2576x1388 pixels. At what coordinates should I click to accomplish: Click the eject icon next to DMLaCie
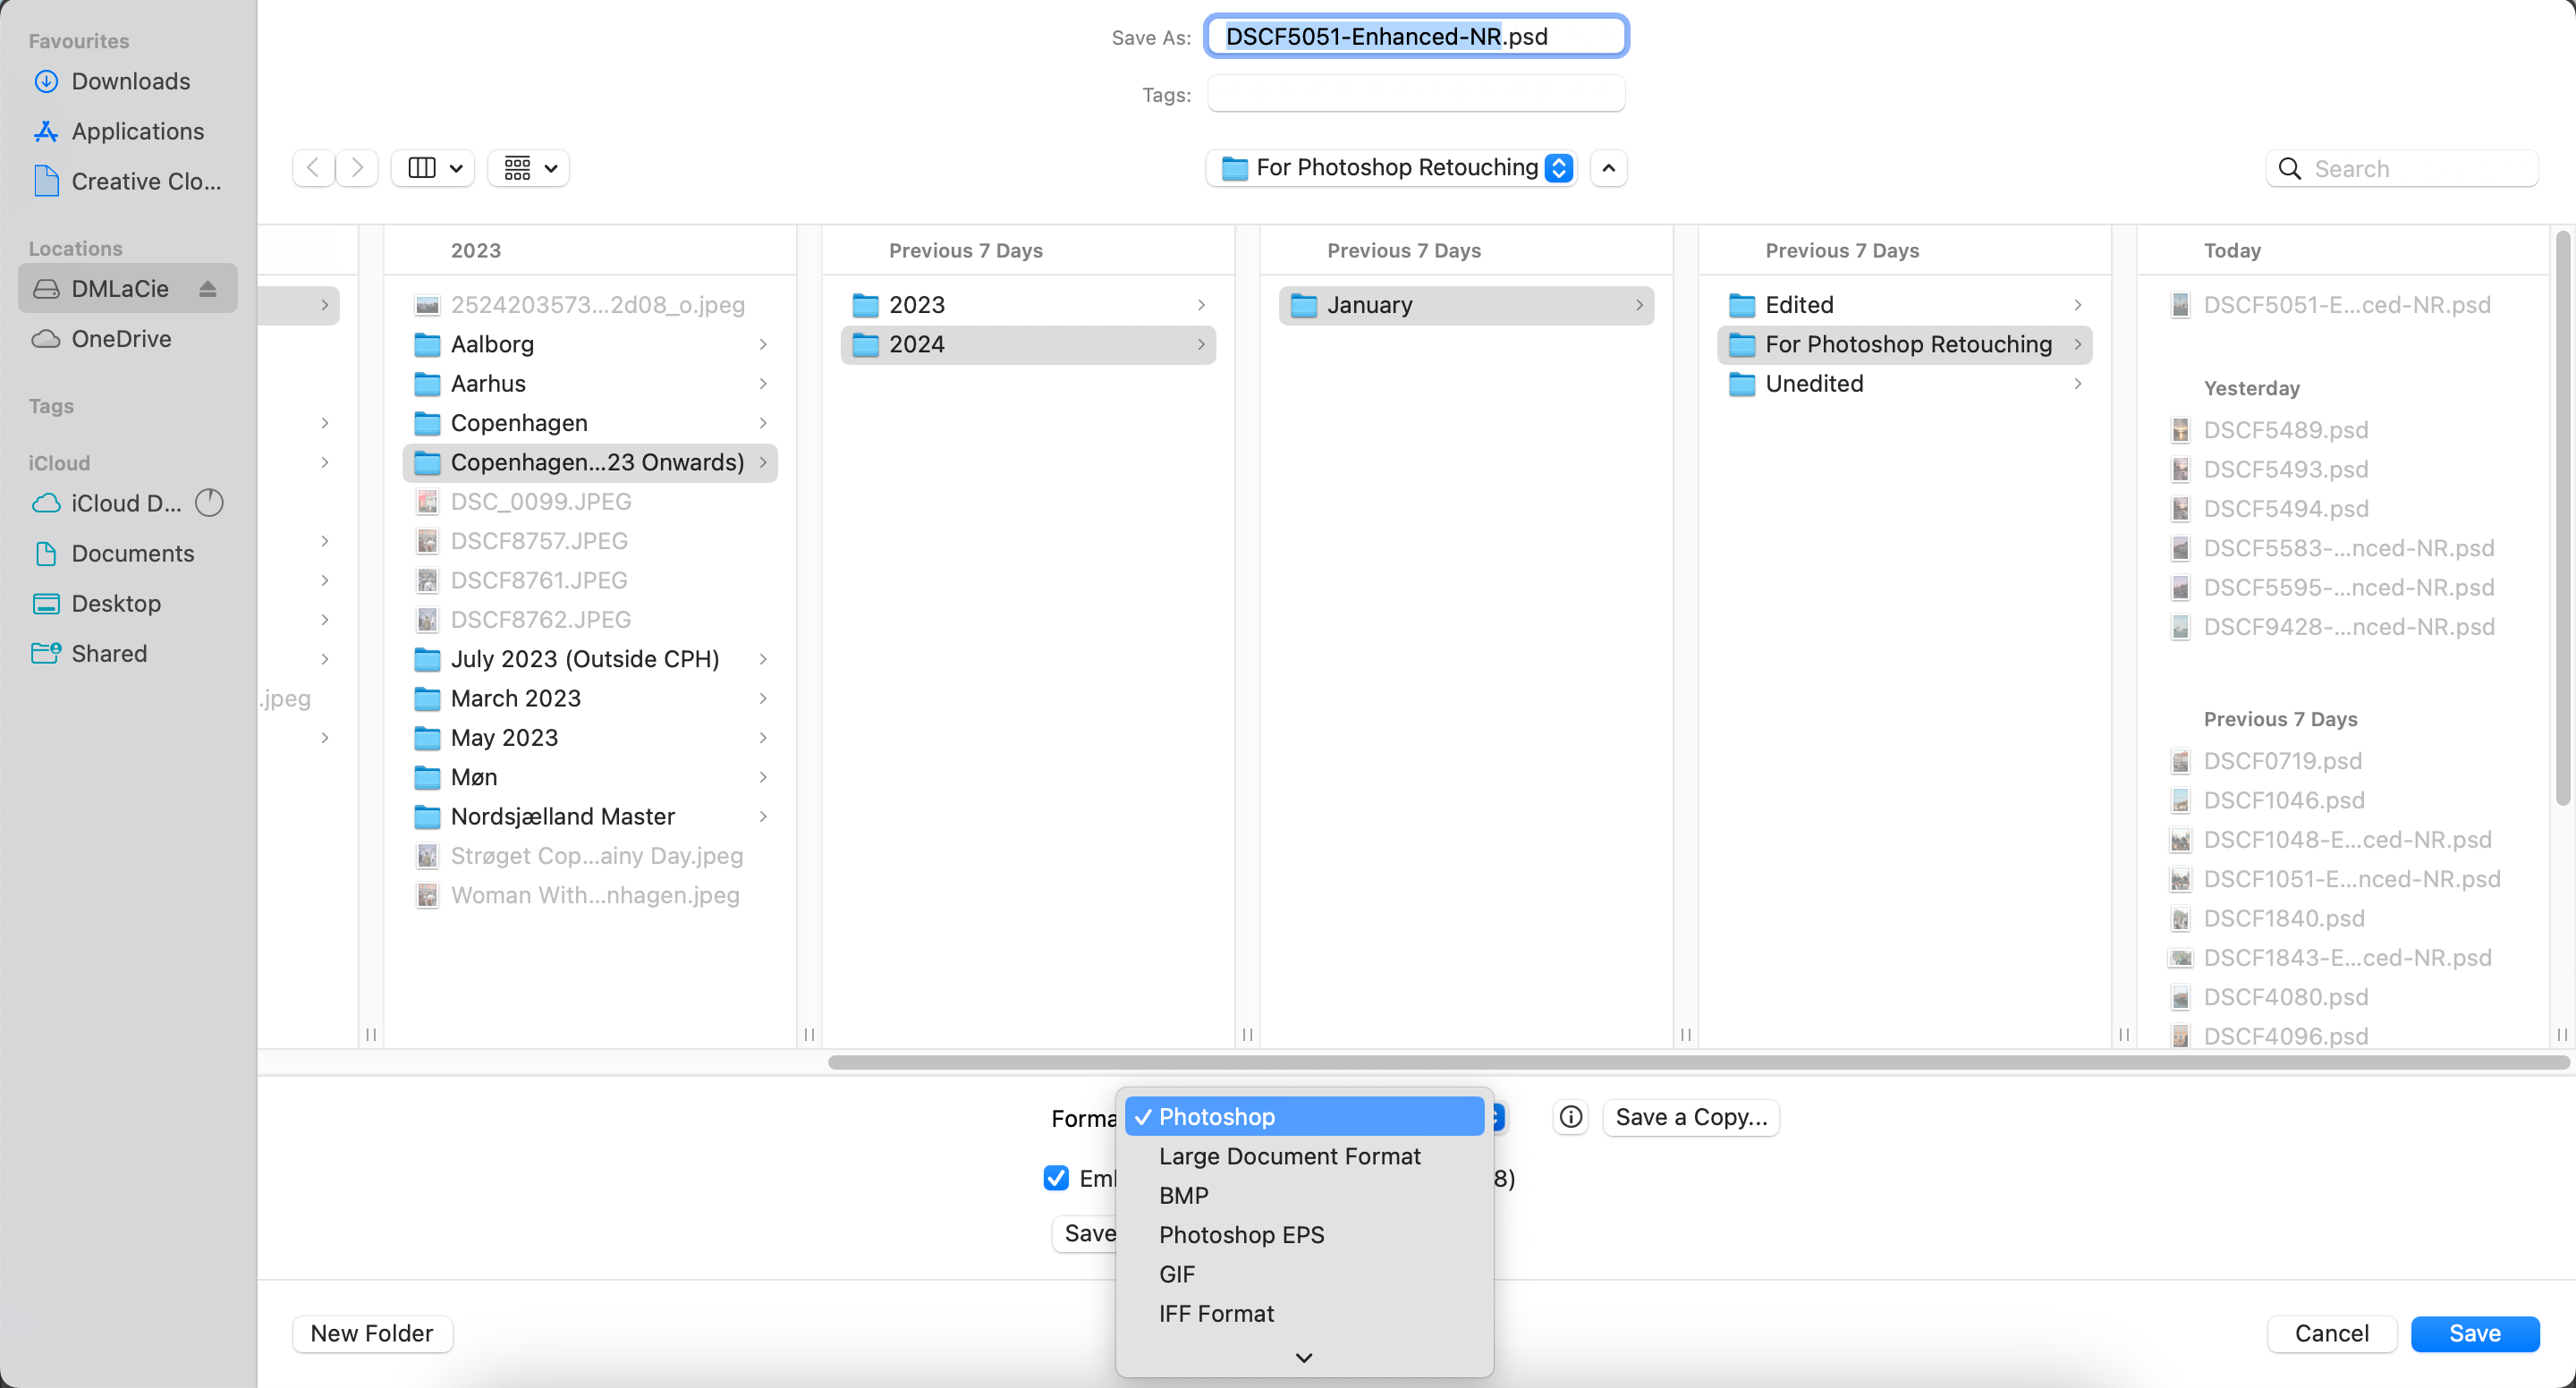[x=208, y=289]
